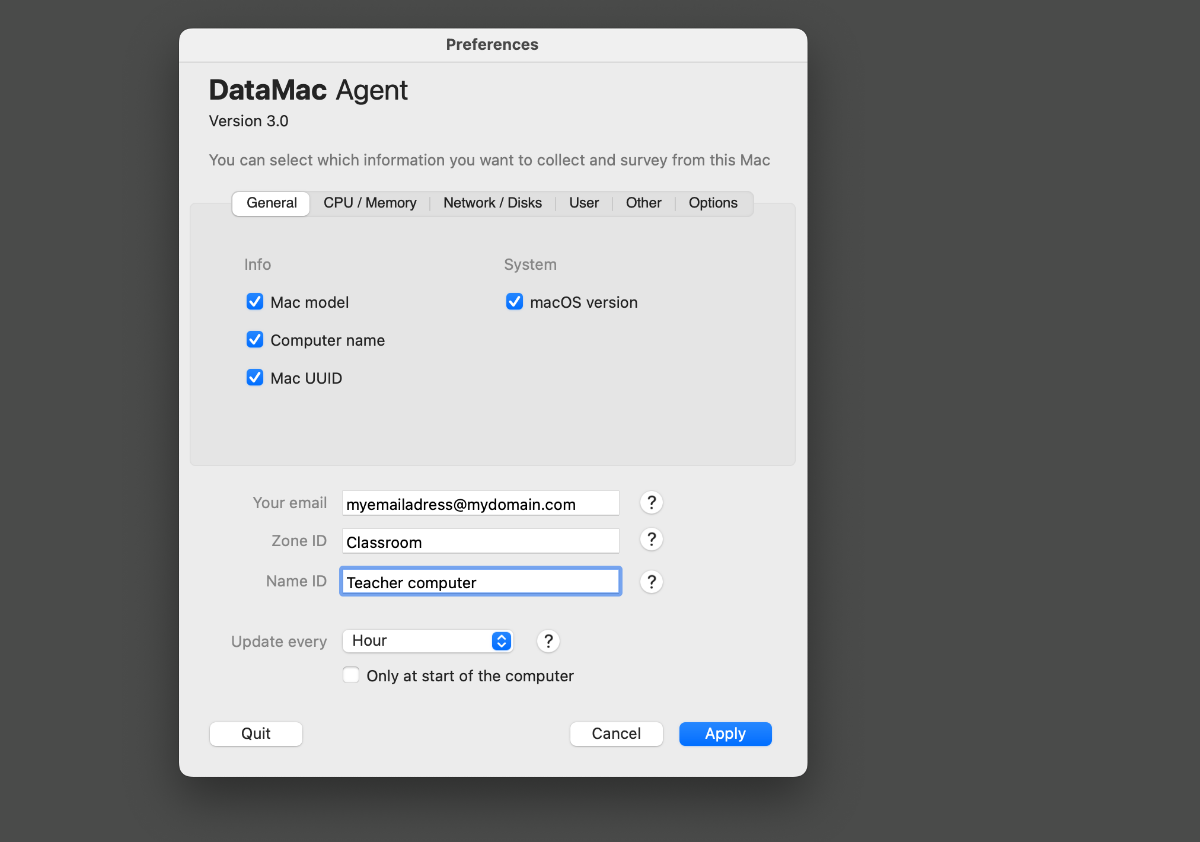Select the General tab
Viewport: 1200px width, 842px height.
point(271,203)
